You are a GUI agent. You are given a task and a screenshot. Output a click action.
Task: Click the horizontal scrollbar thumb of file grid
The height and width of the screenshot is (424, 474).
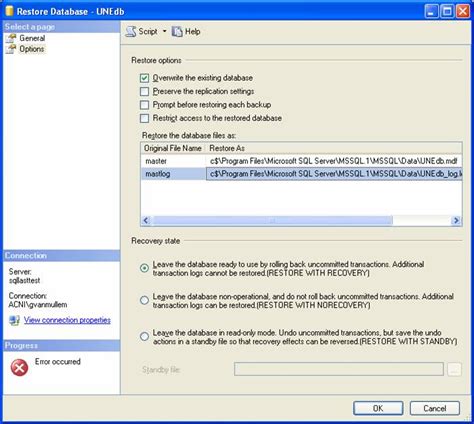272,220
